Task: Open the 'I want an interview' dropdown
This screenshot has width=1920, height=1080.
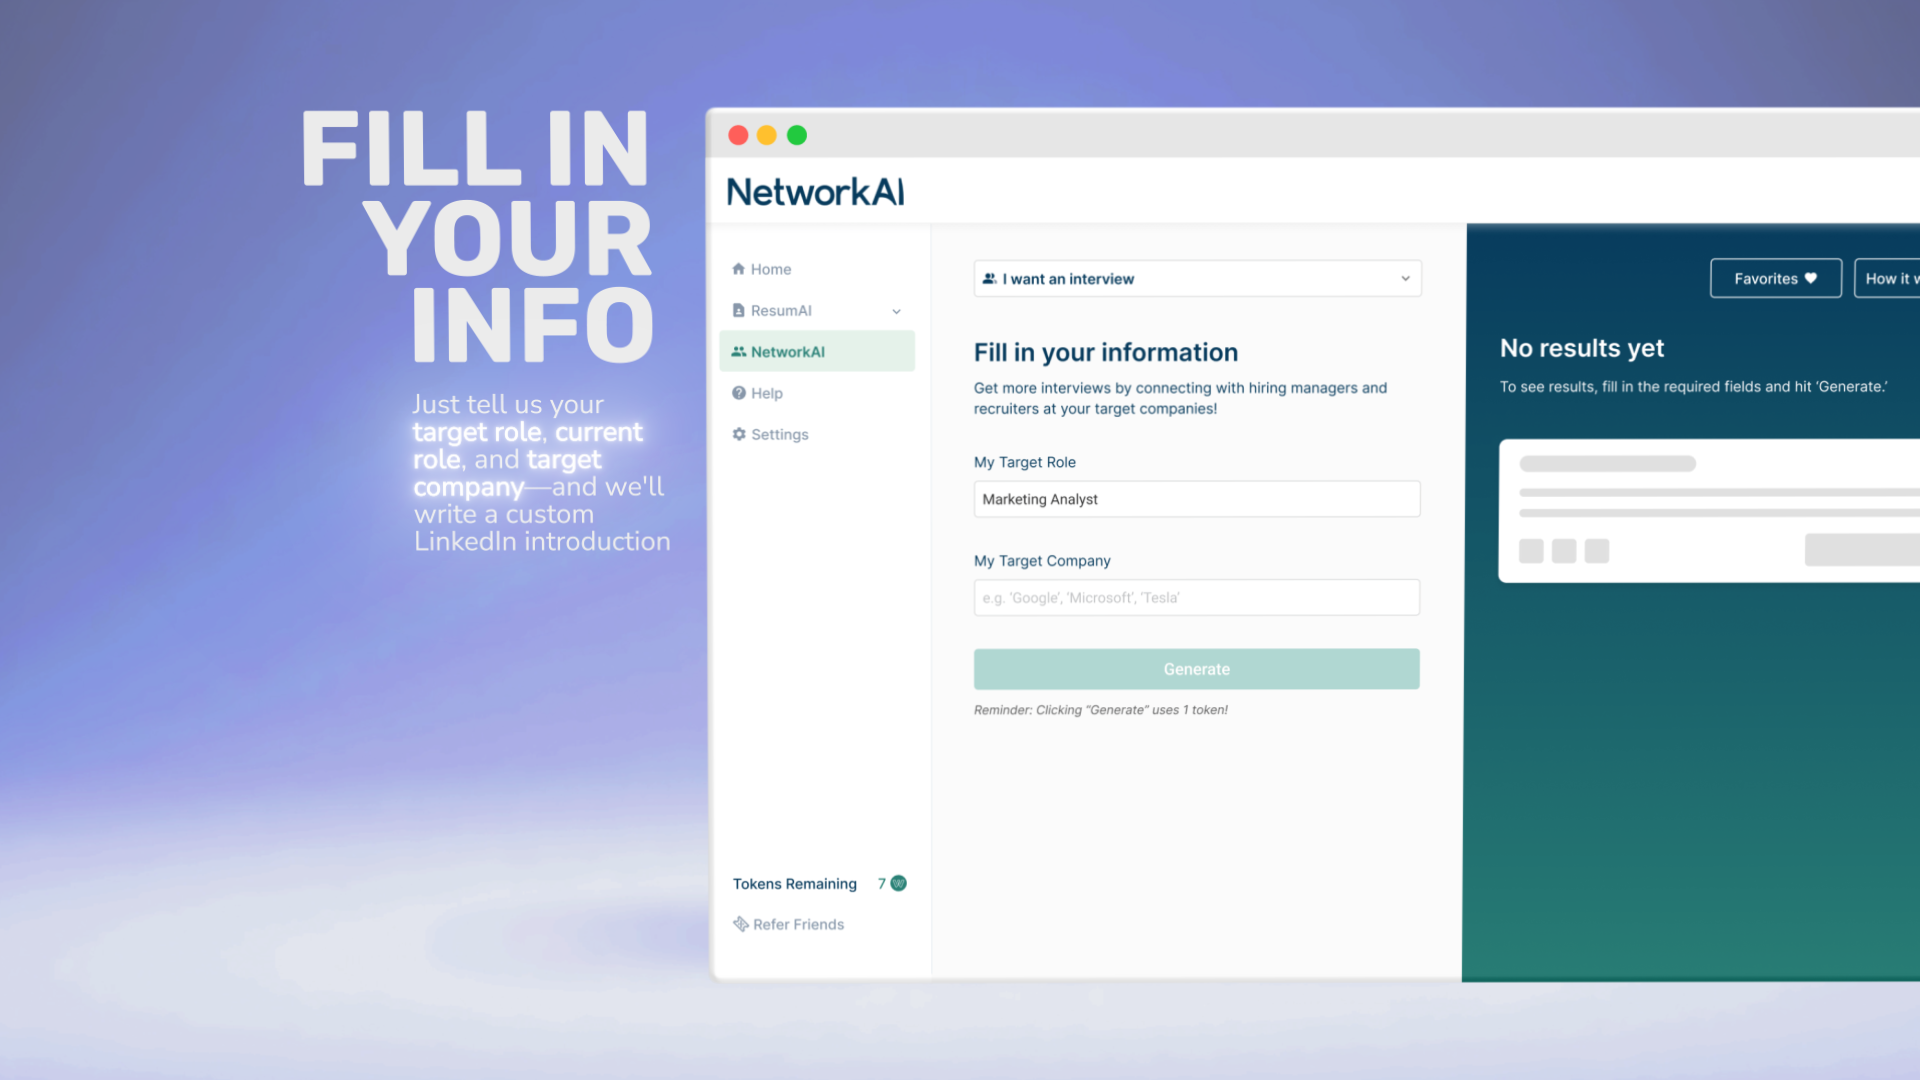Action: click(x=1196, y=279)
